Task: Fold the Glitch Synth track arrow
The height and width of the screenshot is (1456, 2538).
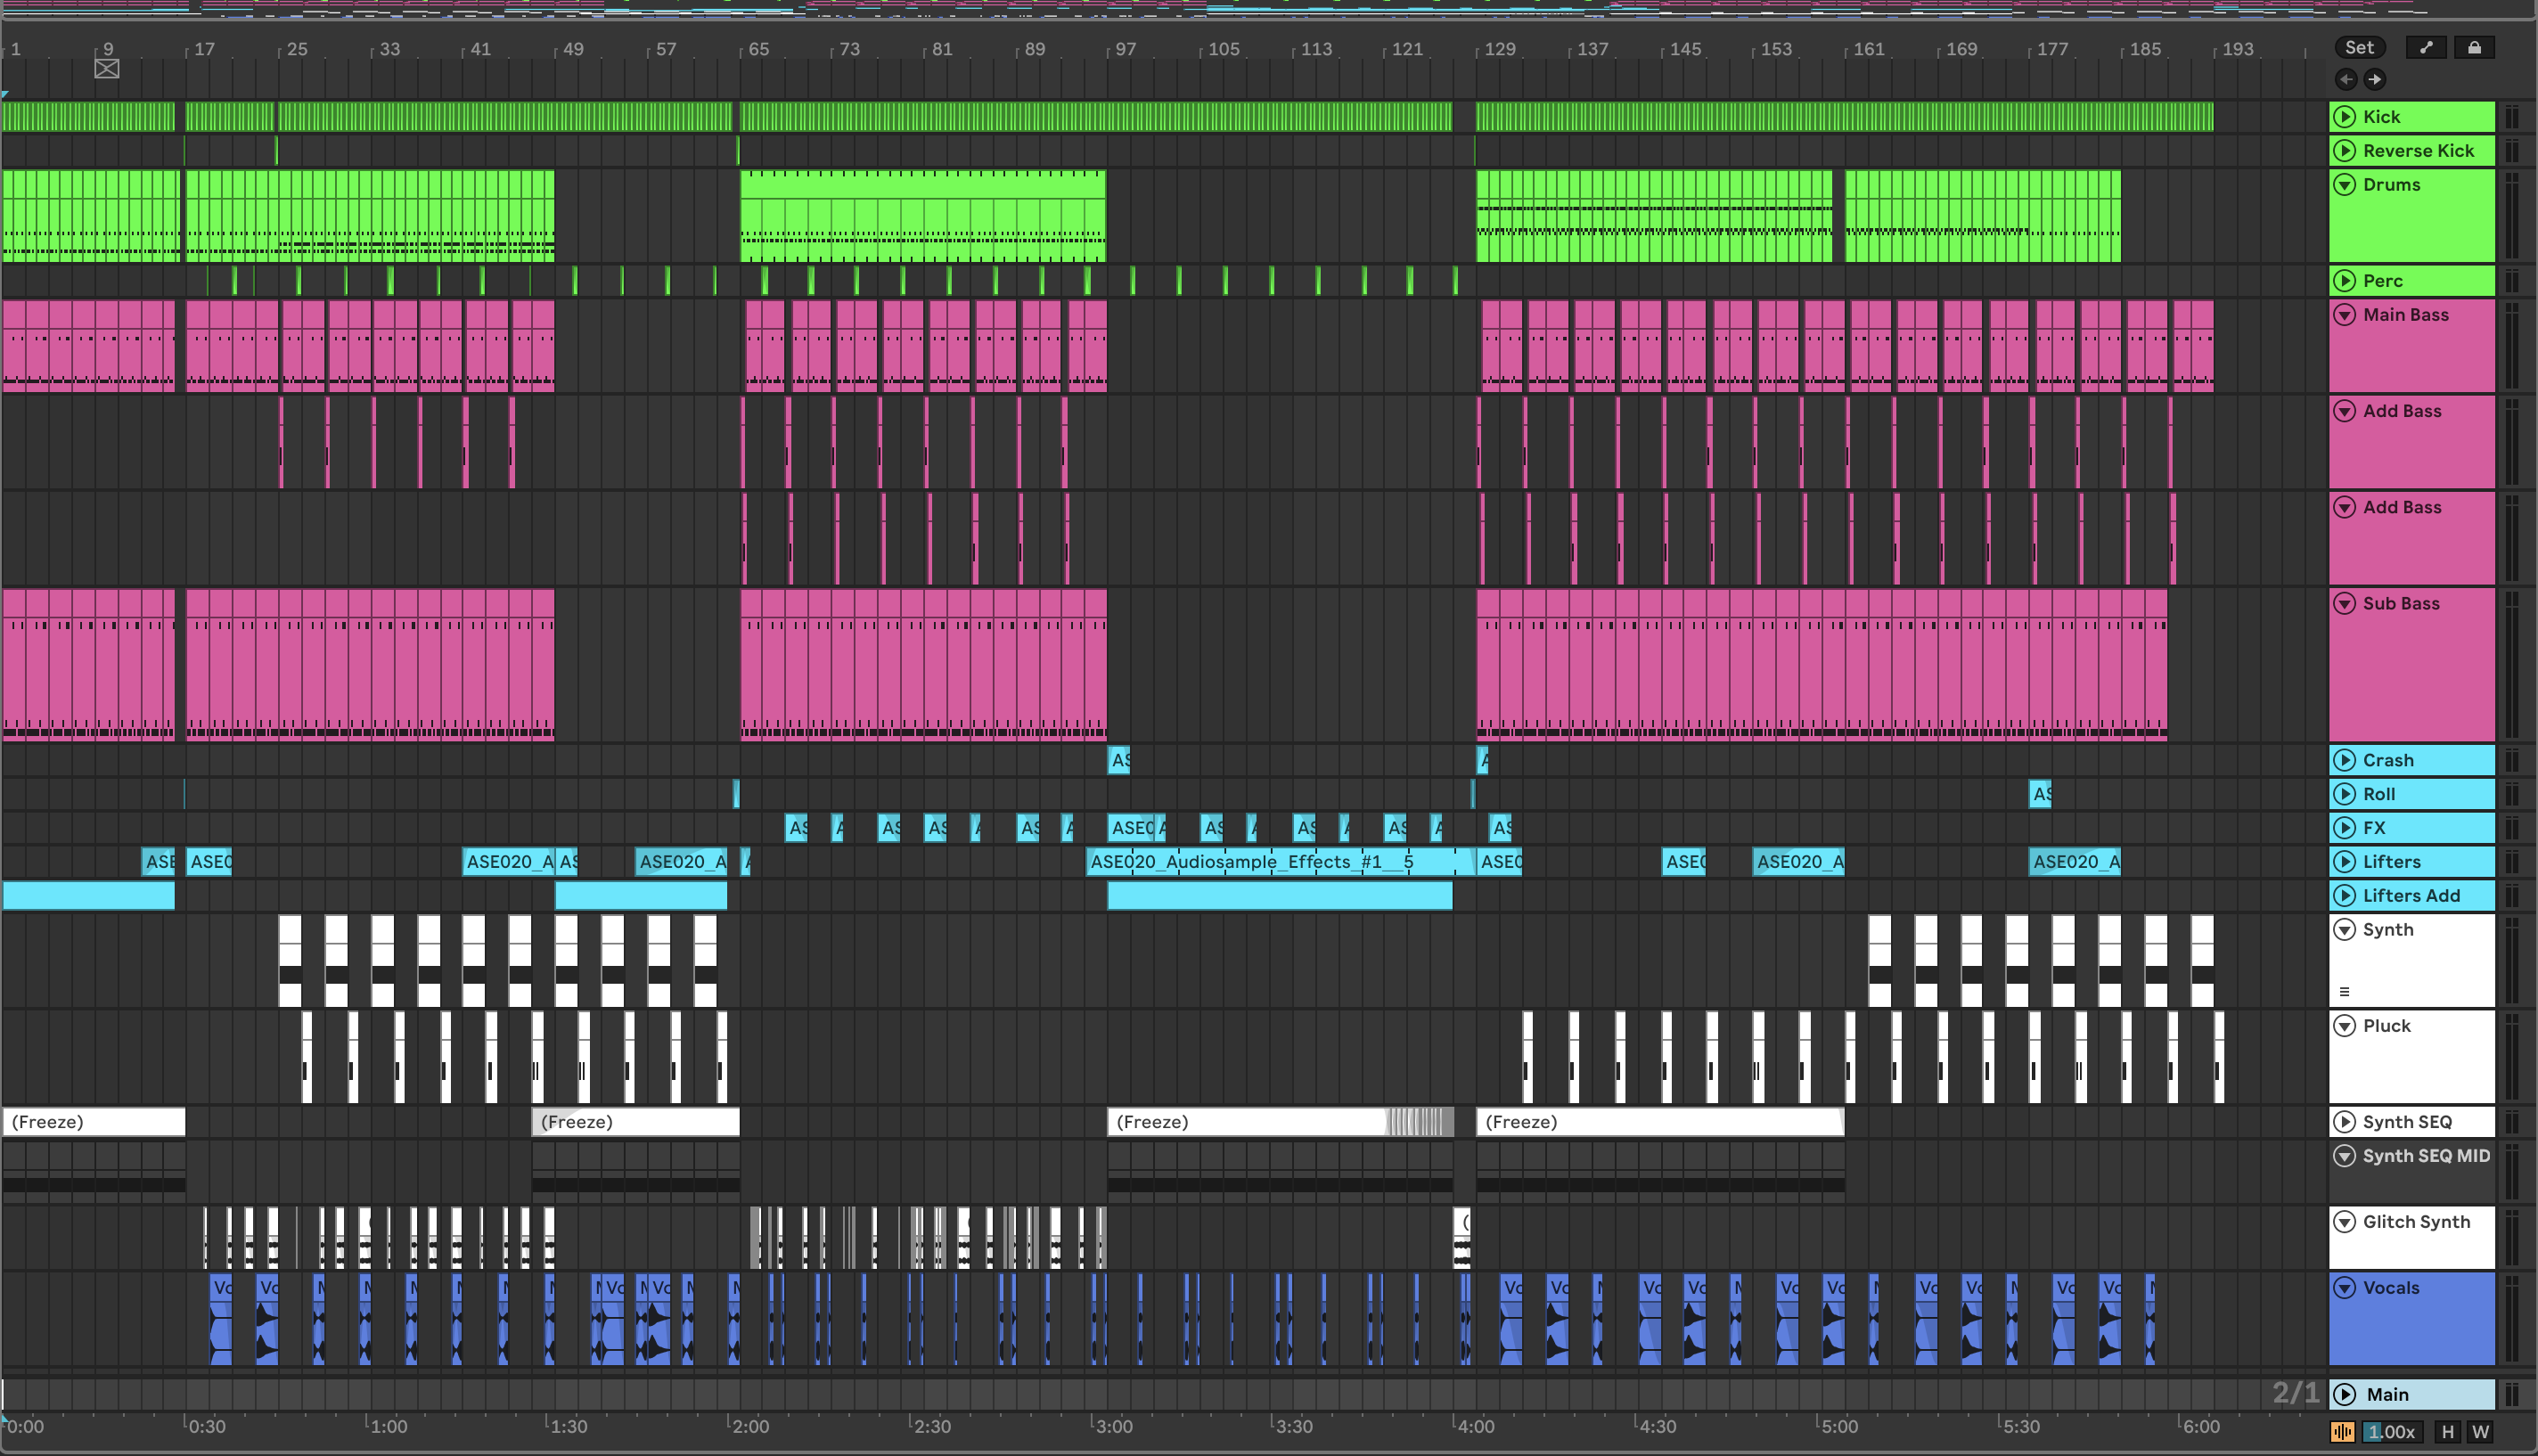Action: (2344, 1222)
